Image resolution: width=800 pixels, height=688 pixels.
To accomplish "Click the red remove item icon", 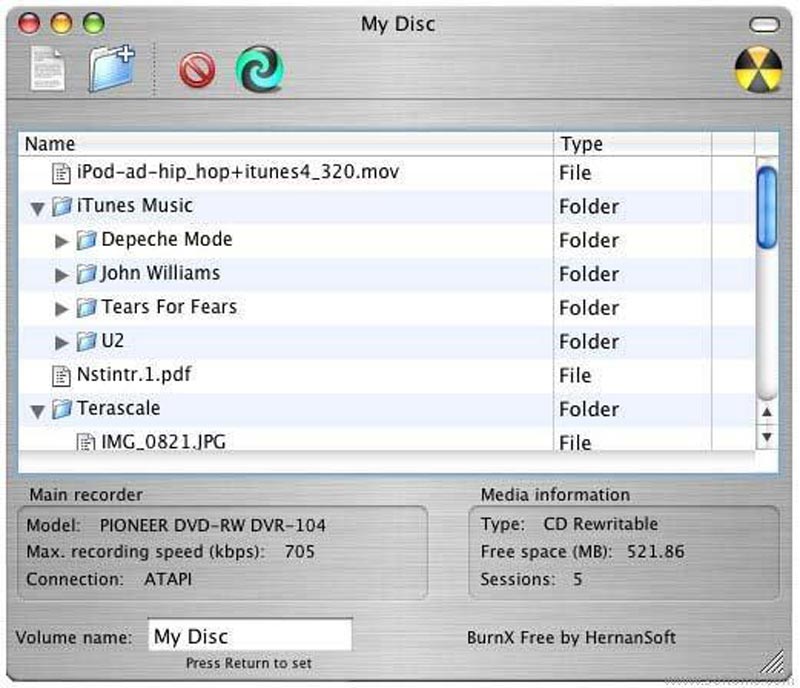I will [x=196, y=70].
